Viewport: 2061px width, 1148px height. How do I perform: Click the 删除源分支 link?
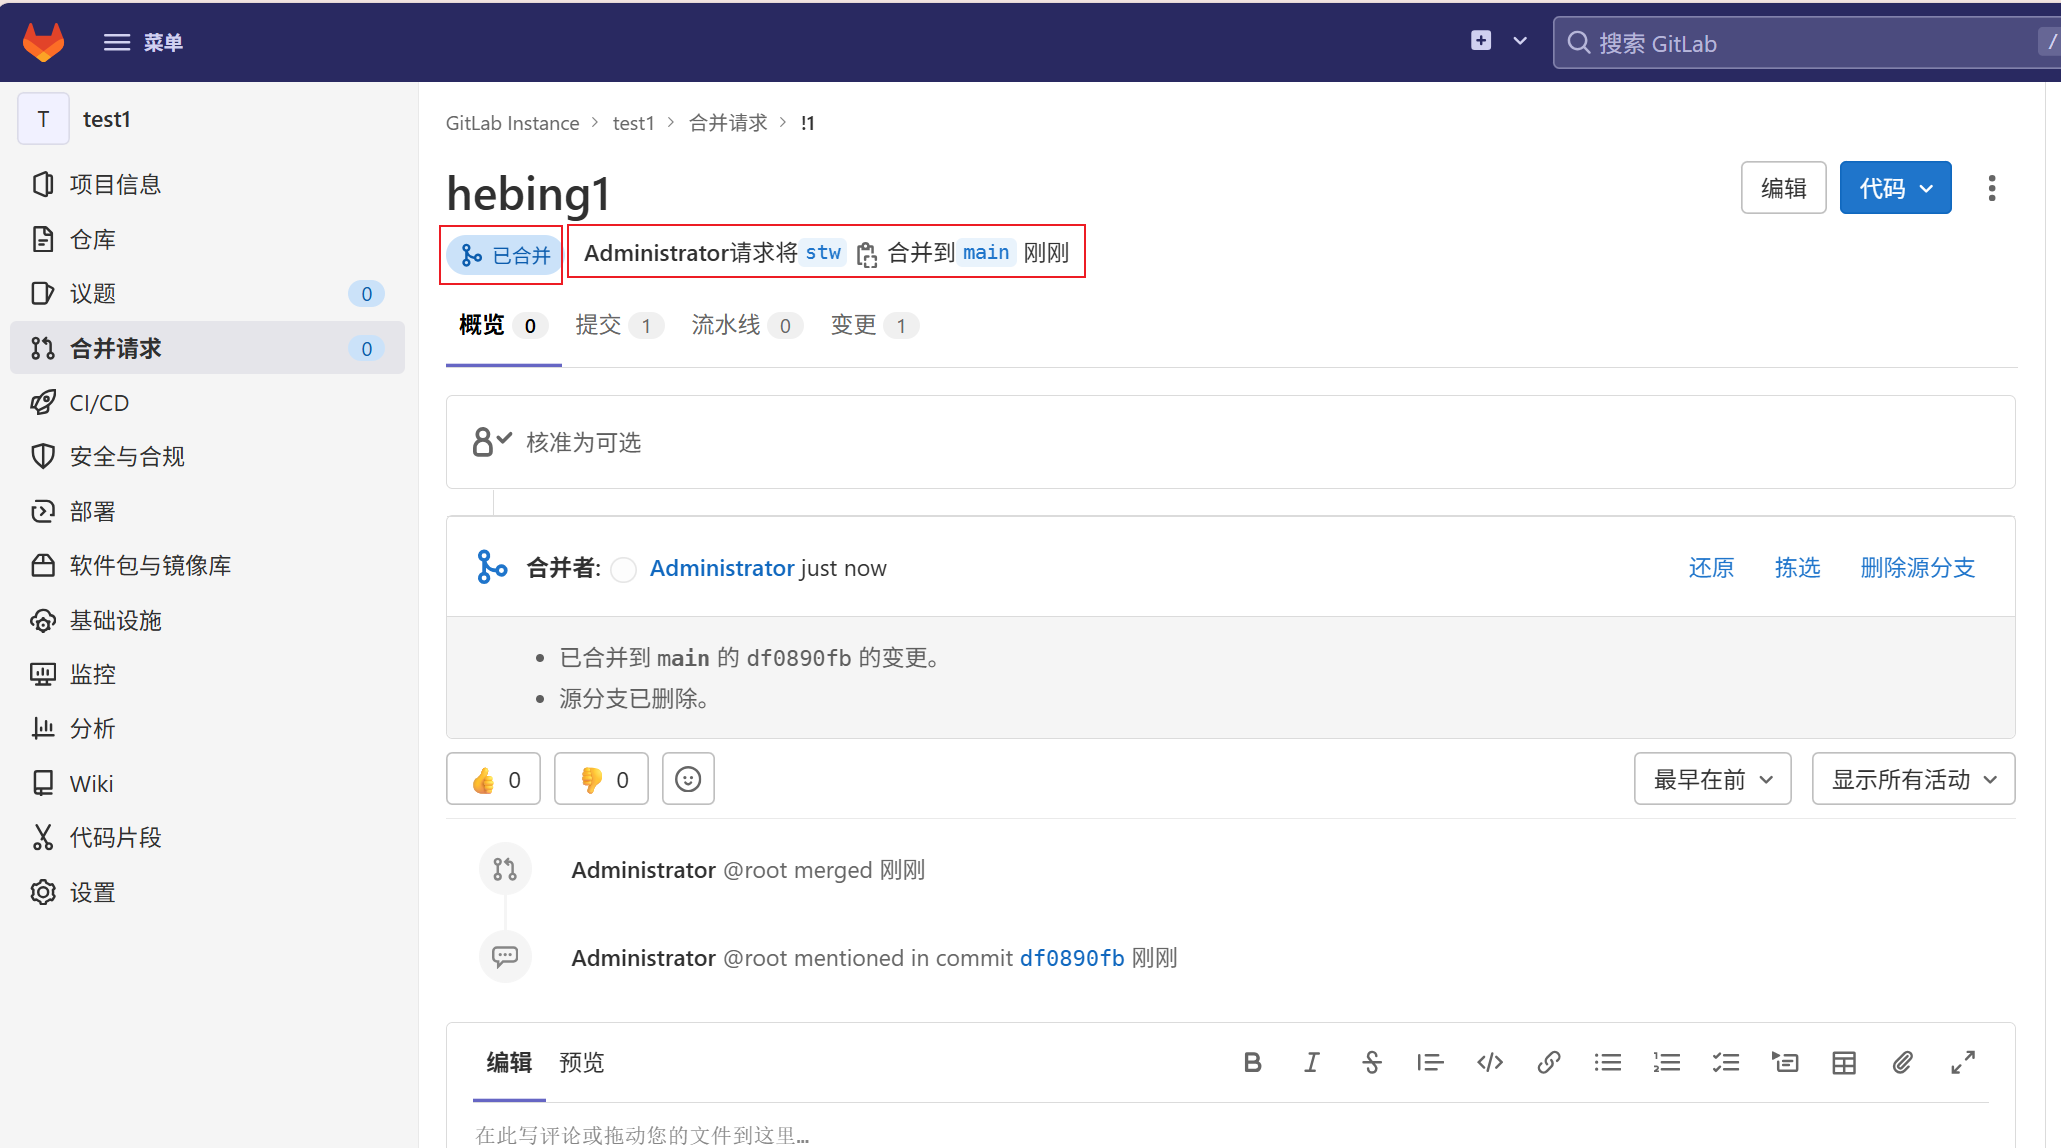pyautogui.click(x=1917, y=568)
